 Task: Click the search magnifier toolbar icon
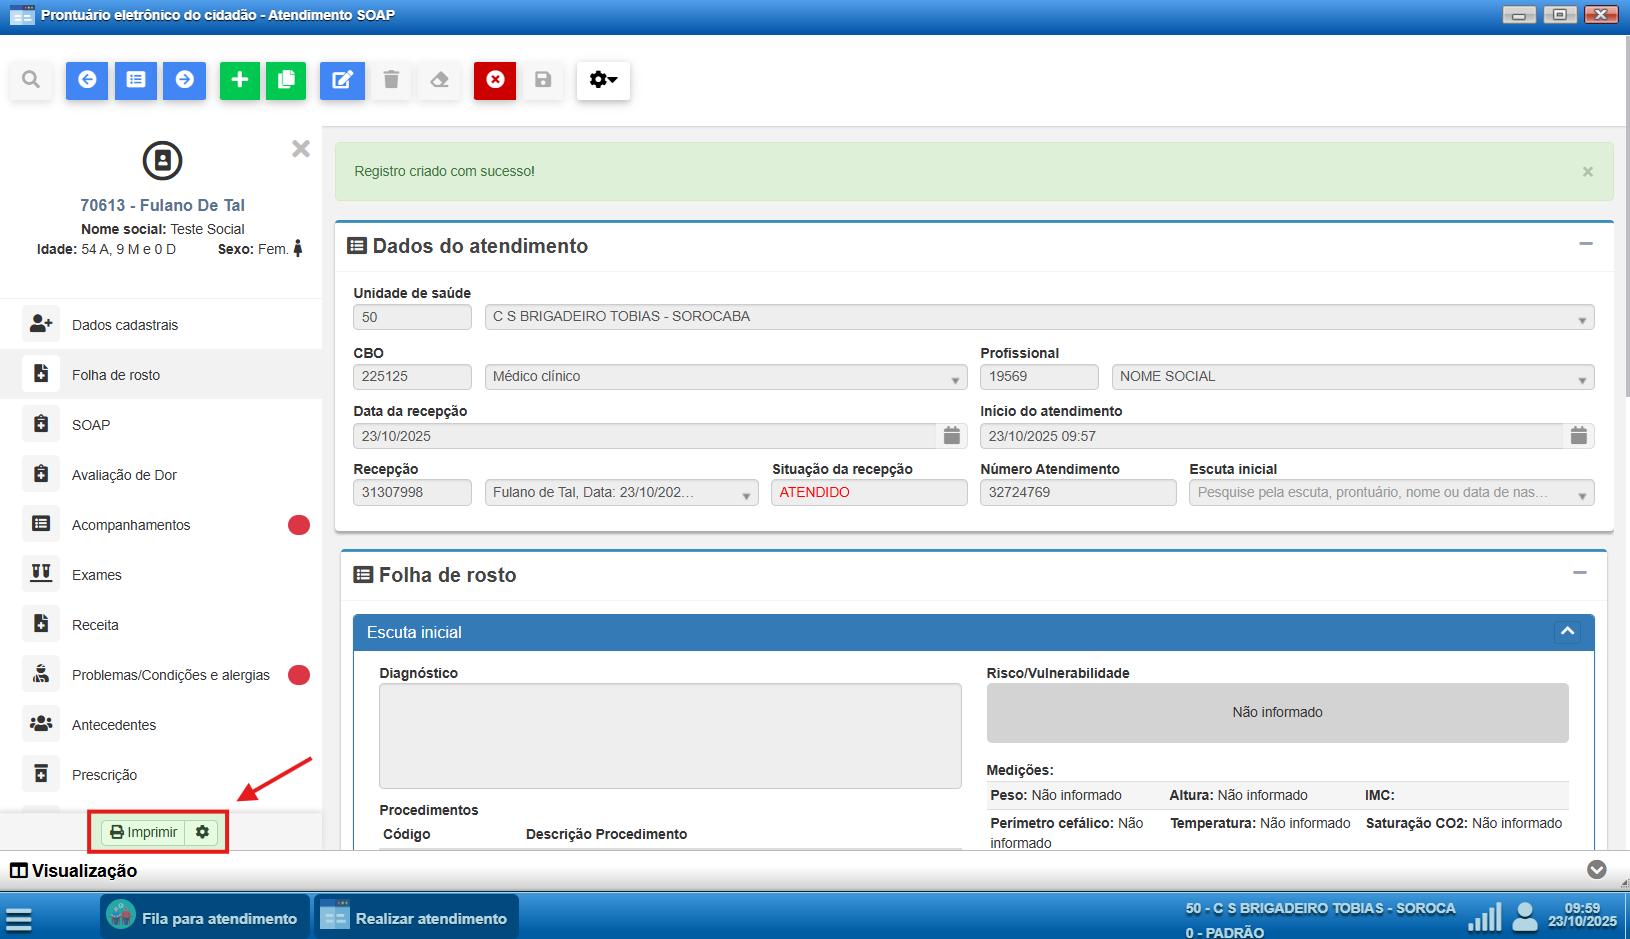(x=31, y=80)
